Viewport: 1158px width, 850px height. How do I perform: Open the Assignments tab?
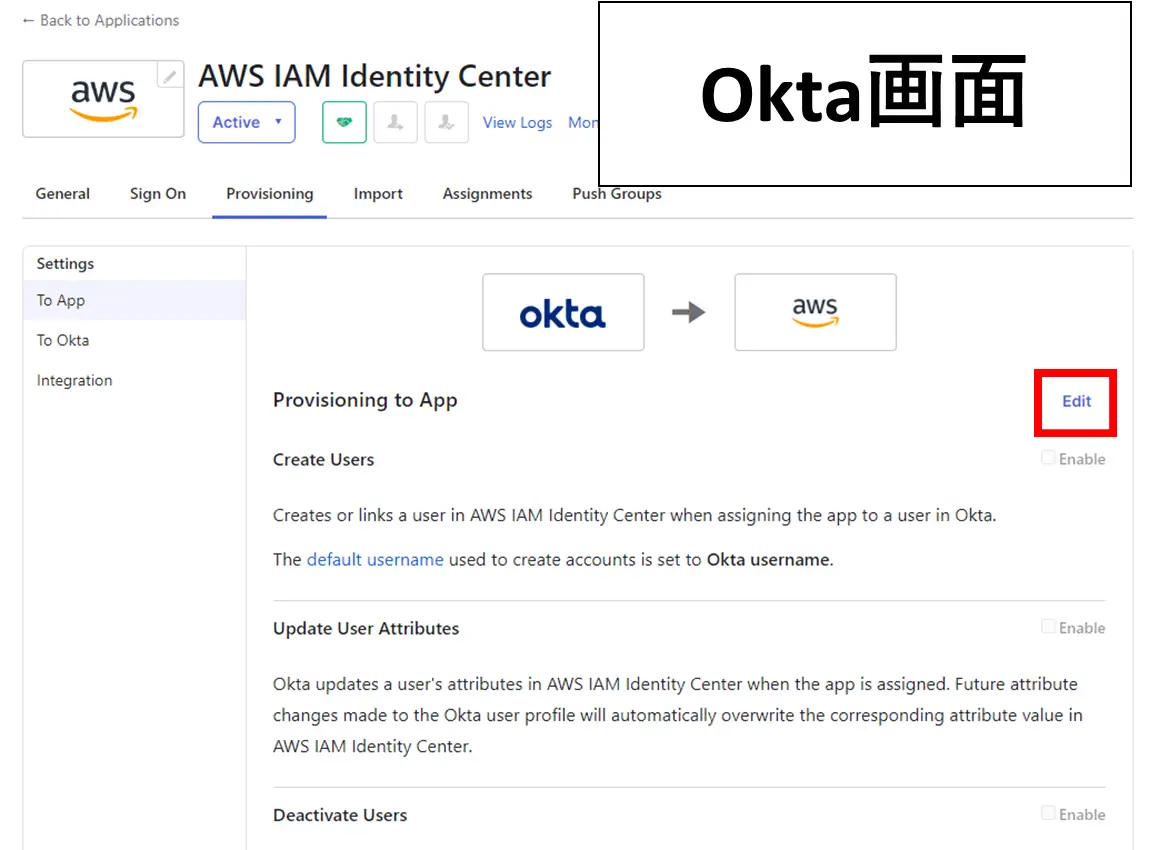(x=487, y=193)
